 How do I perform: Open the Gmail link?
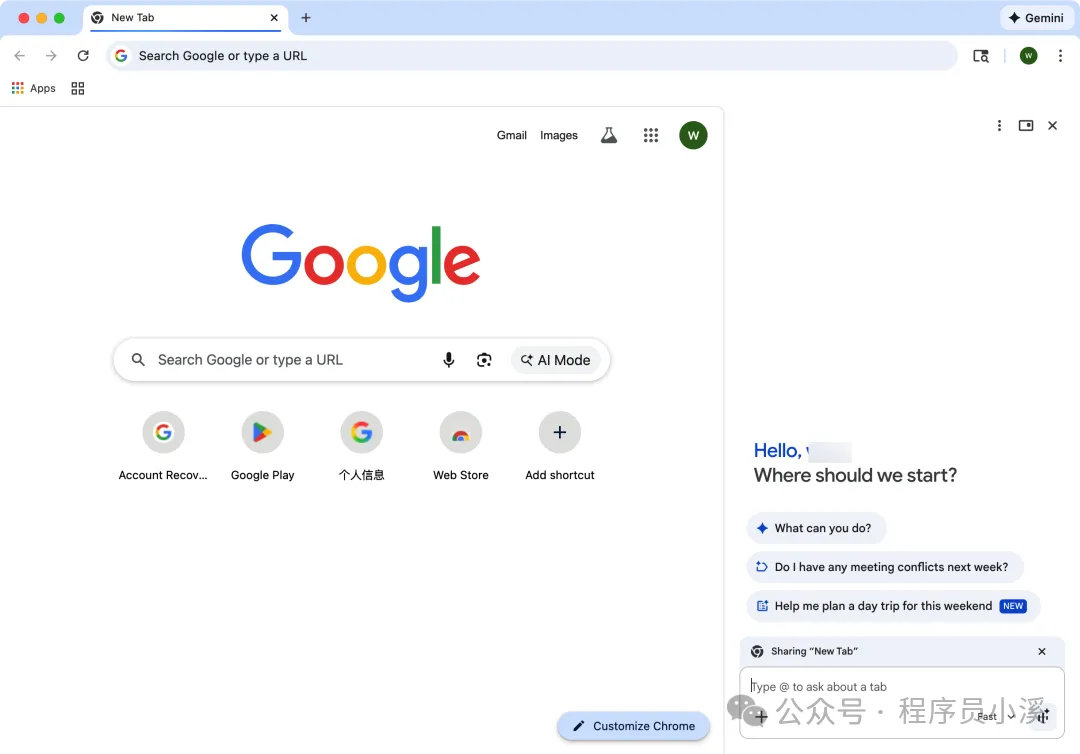511,136
